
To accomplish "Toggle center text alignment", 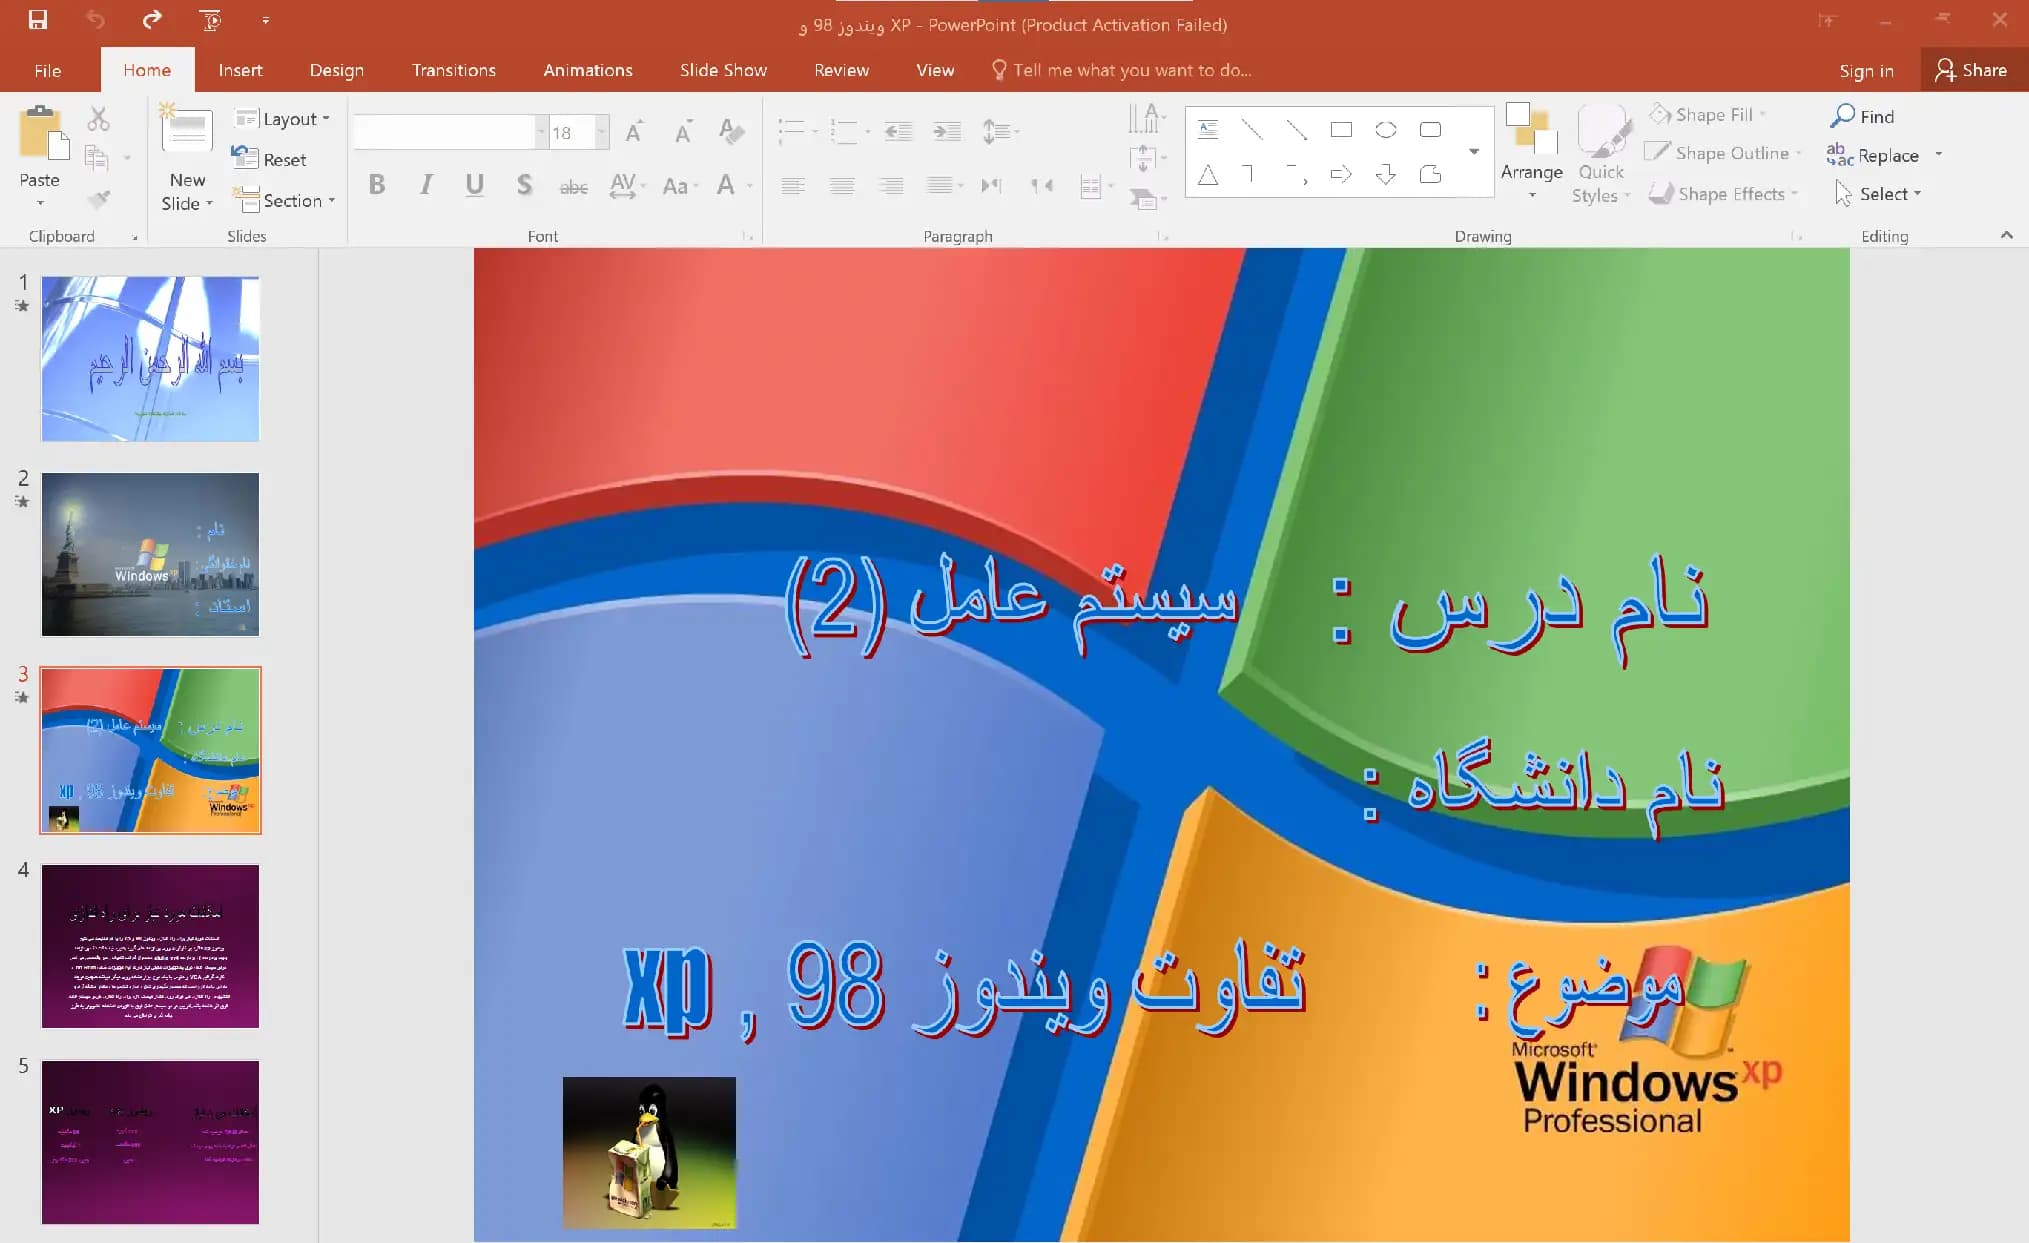I will point(842,185).
